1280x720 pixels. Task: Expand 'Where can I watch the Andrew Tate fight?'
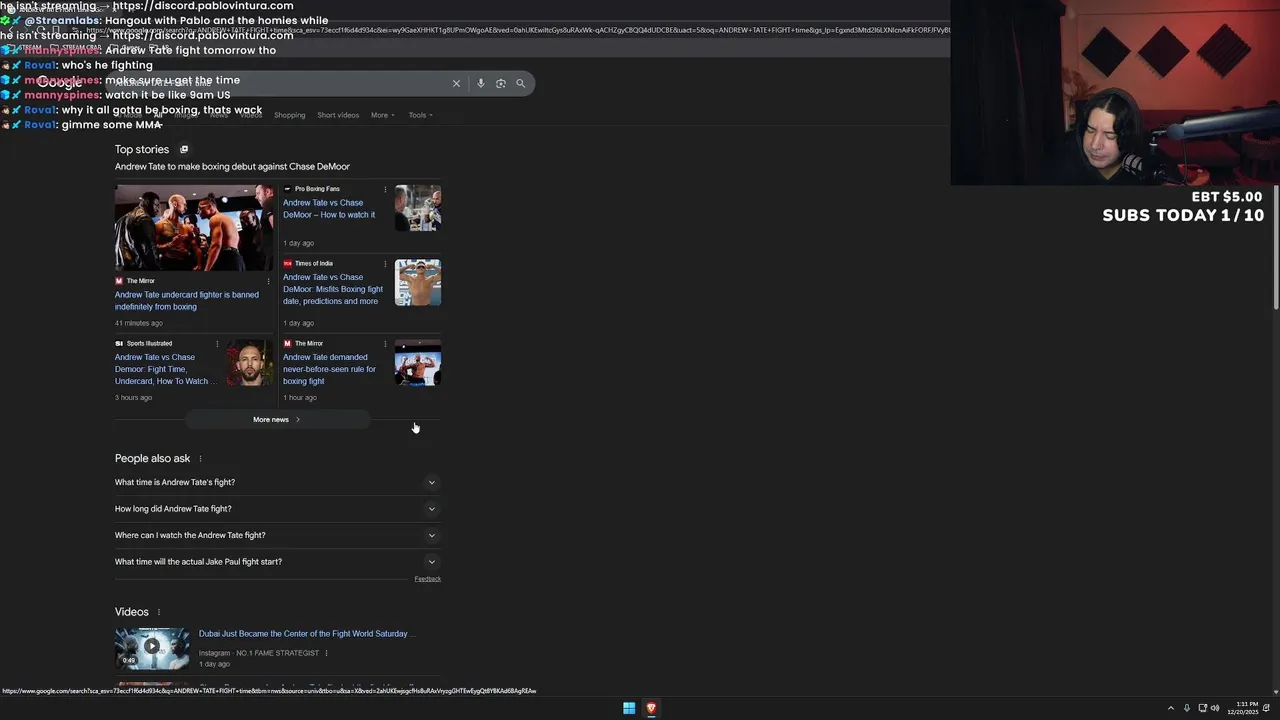pos(278,535)
